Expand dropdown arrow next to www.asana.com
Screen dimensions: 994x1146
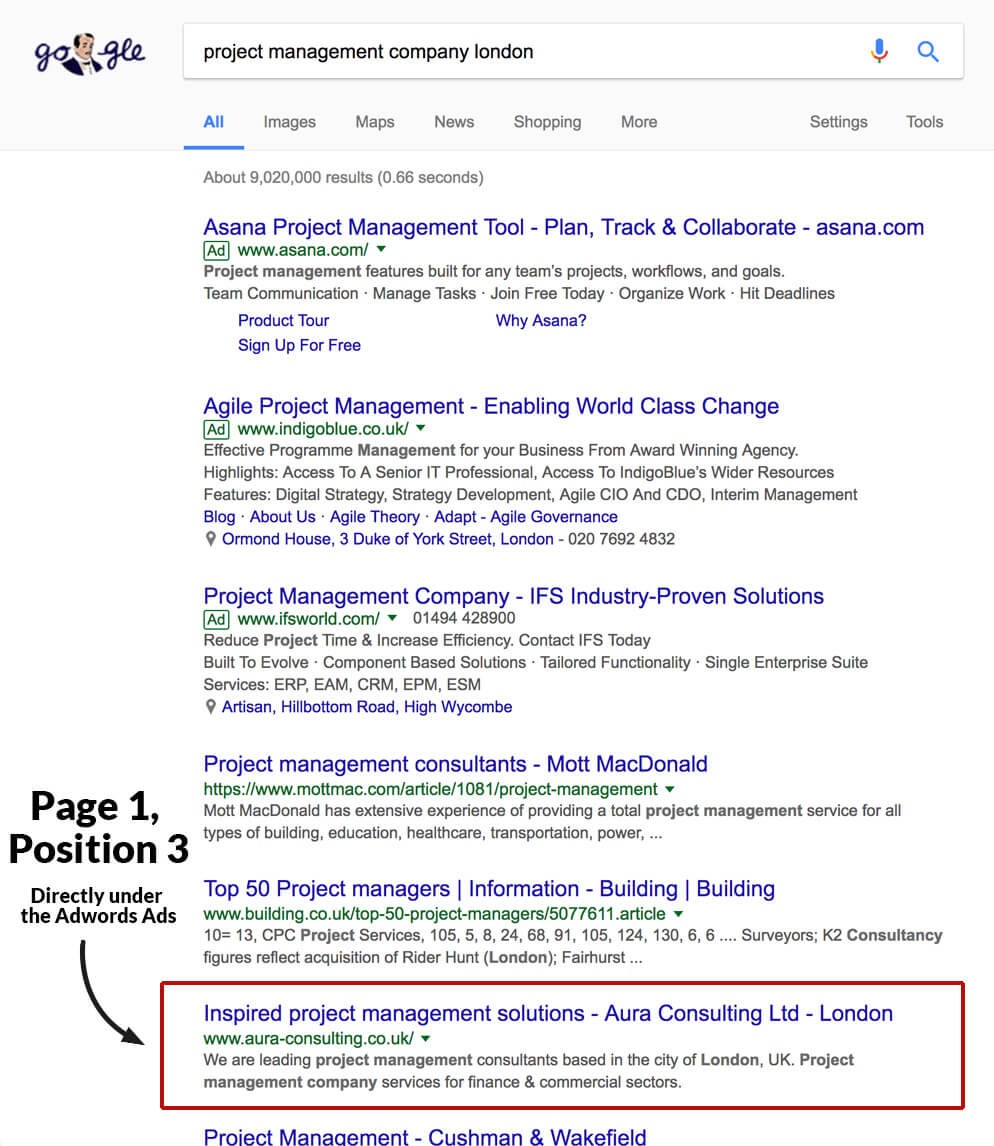tap(381, 249)
